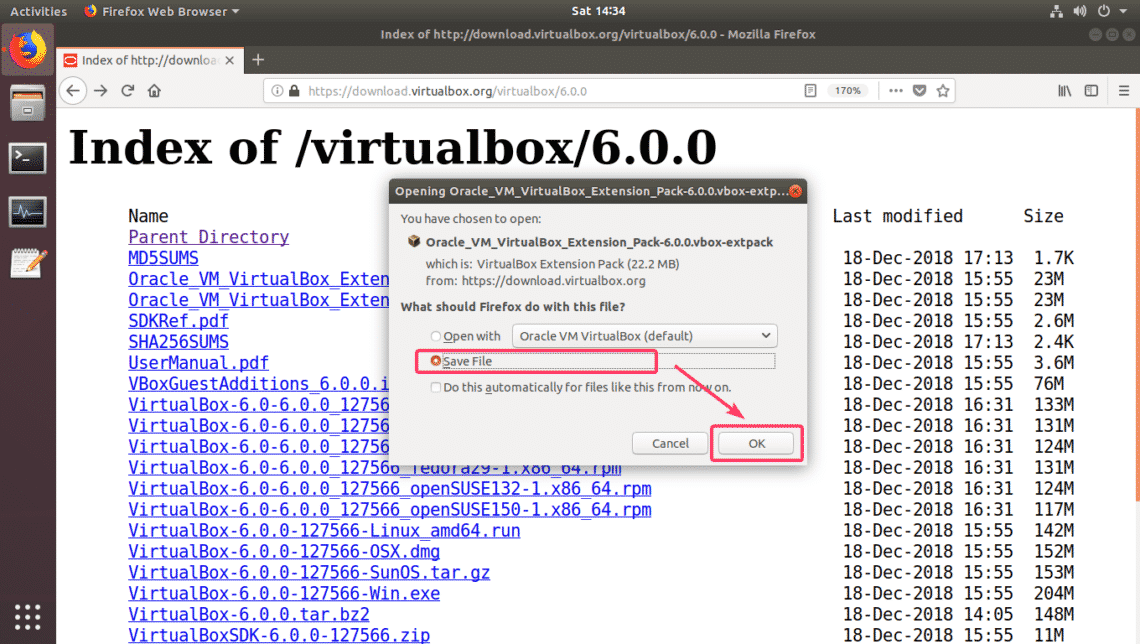Download VirtualBox-6.0.0.tar.bz2
This screenshot has height=644, width=1140.
point(249,615)
